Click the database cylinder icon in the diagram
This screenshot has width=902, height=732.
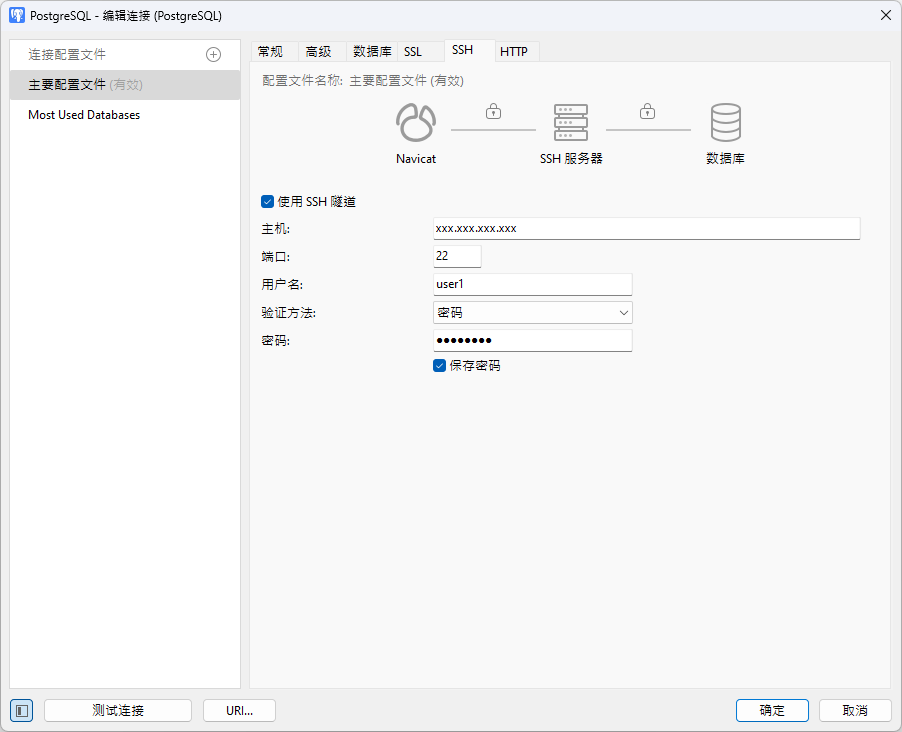pyautogui.click(x=725, y=123)
